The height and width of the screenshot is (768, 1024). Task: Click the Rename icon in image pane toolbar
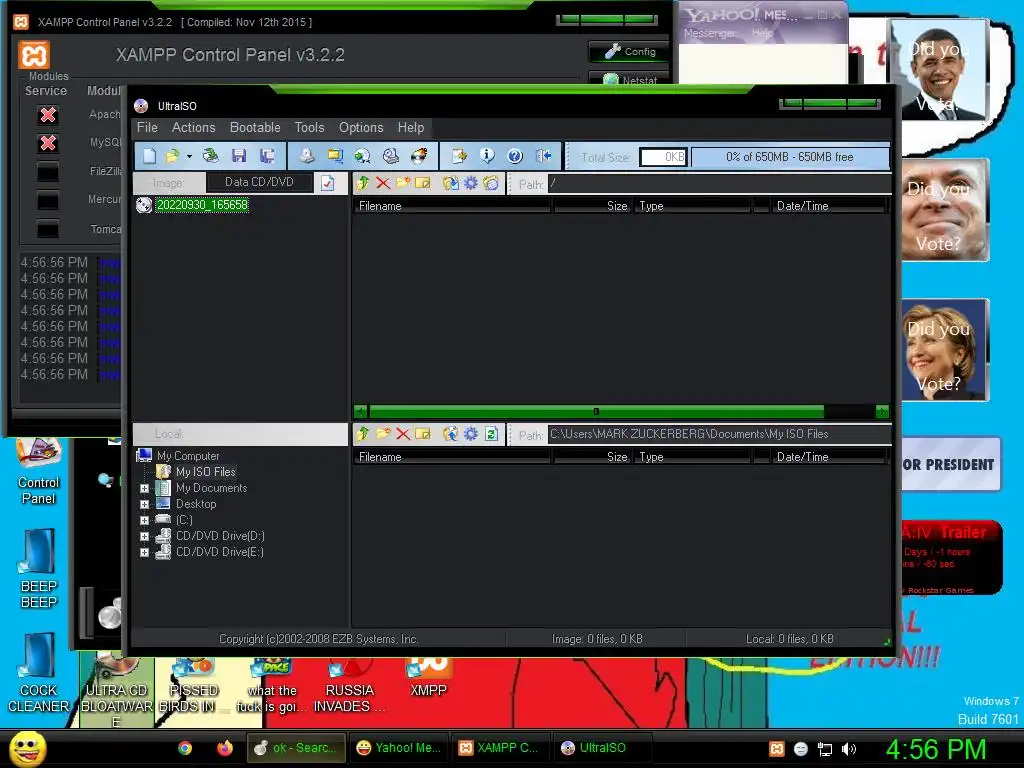(423, 184)
